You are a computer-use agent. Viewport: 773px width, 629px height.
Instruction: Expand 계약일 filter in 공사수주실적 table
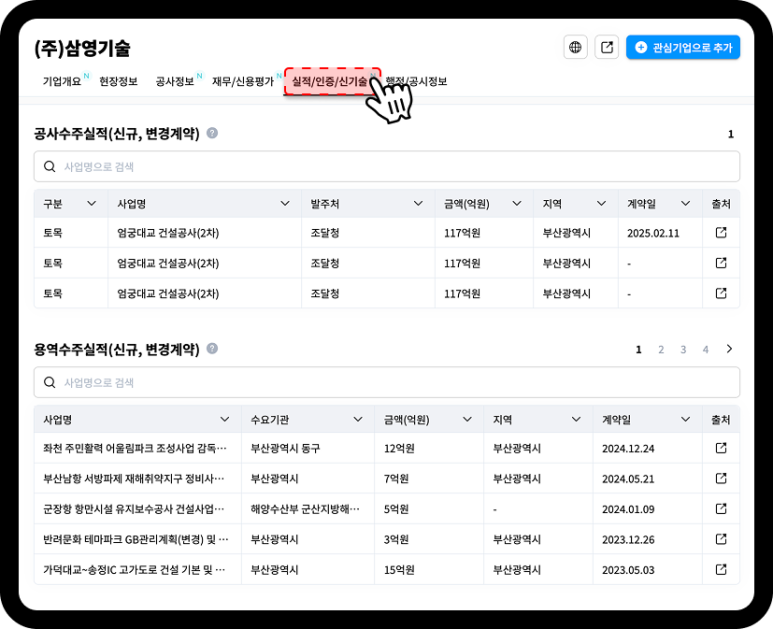(x=685, y=203)
